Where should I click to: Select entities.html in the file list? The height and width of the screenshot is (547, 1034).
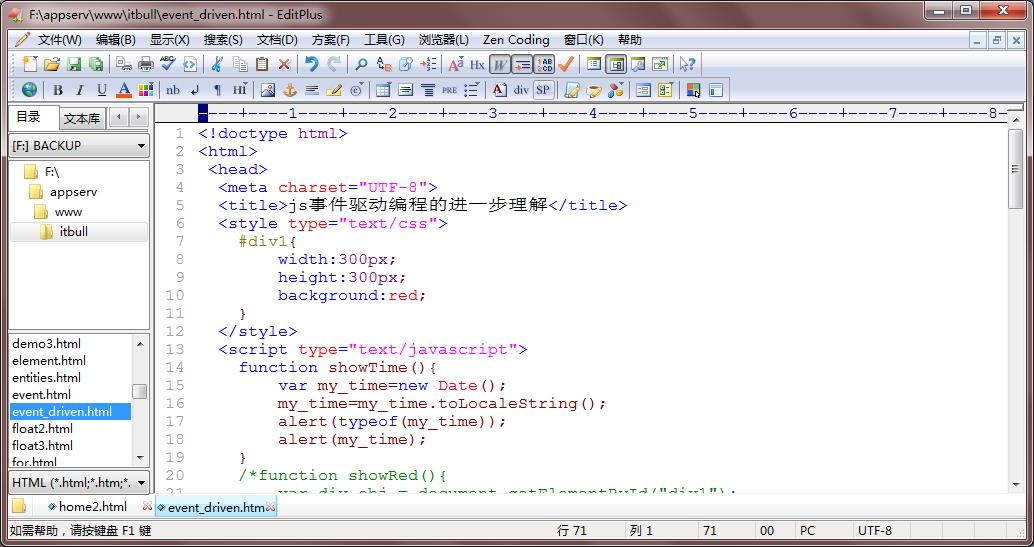pyautogui.click(x=47, y=377)
